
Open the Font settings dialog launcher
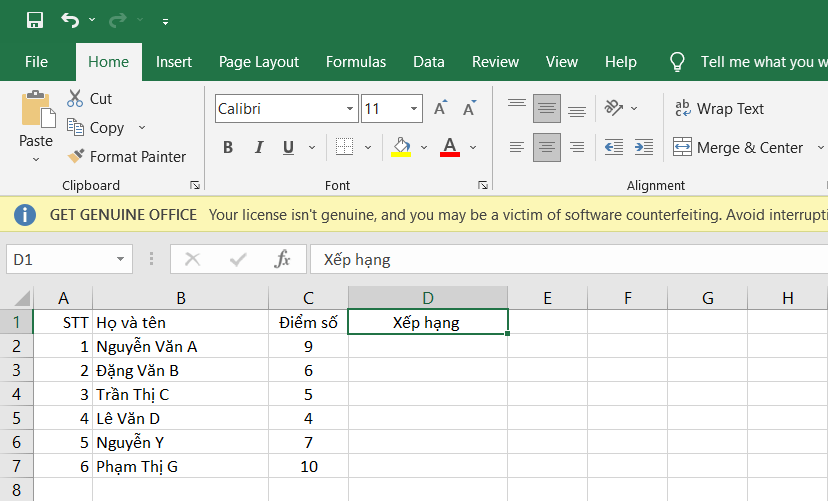[x=483, y=185]
